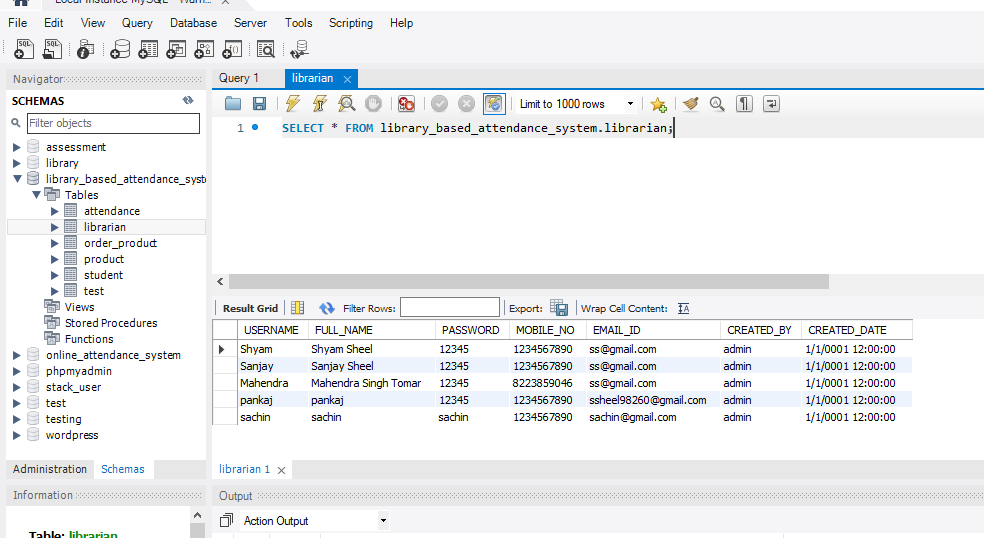Image resolution: width=984 pixels, height=538 pixels.
Task: Search table data icon
Action: click(x=266, y=49)
